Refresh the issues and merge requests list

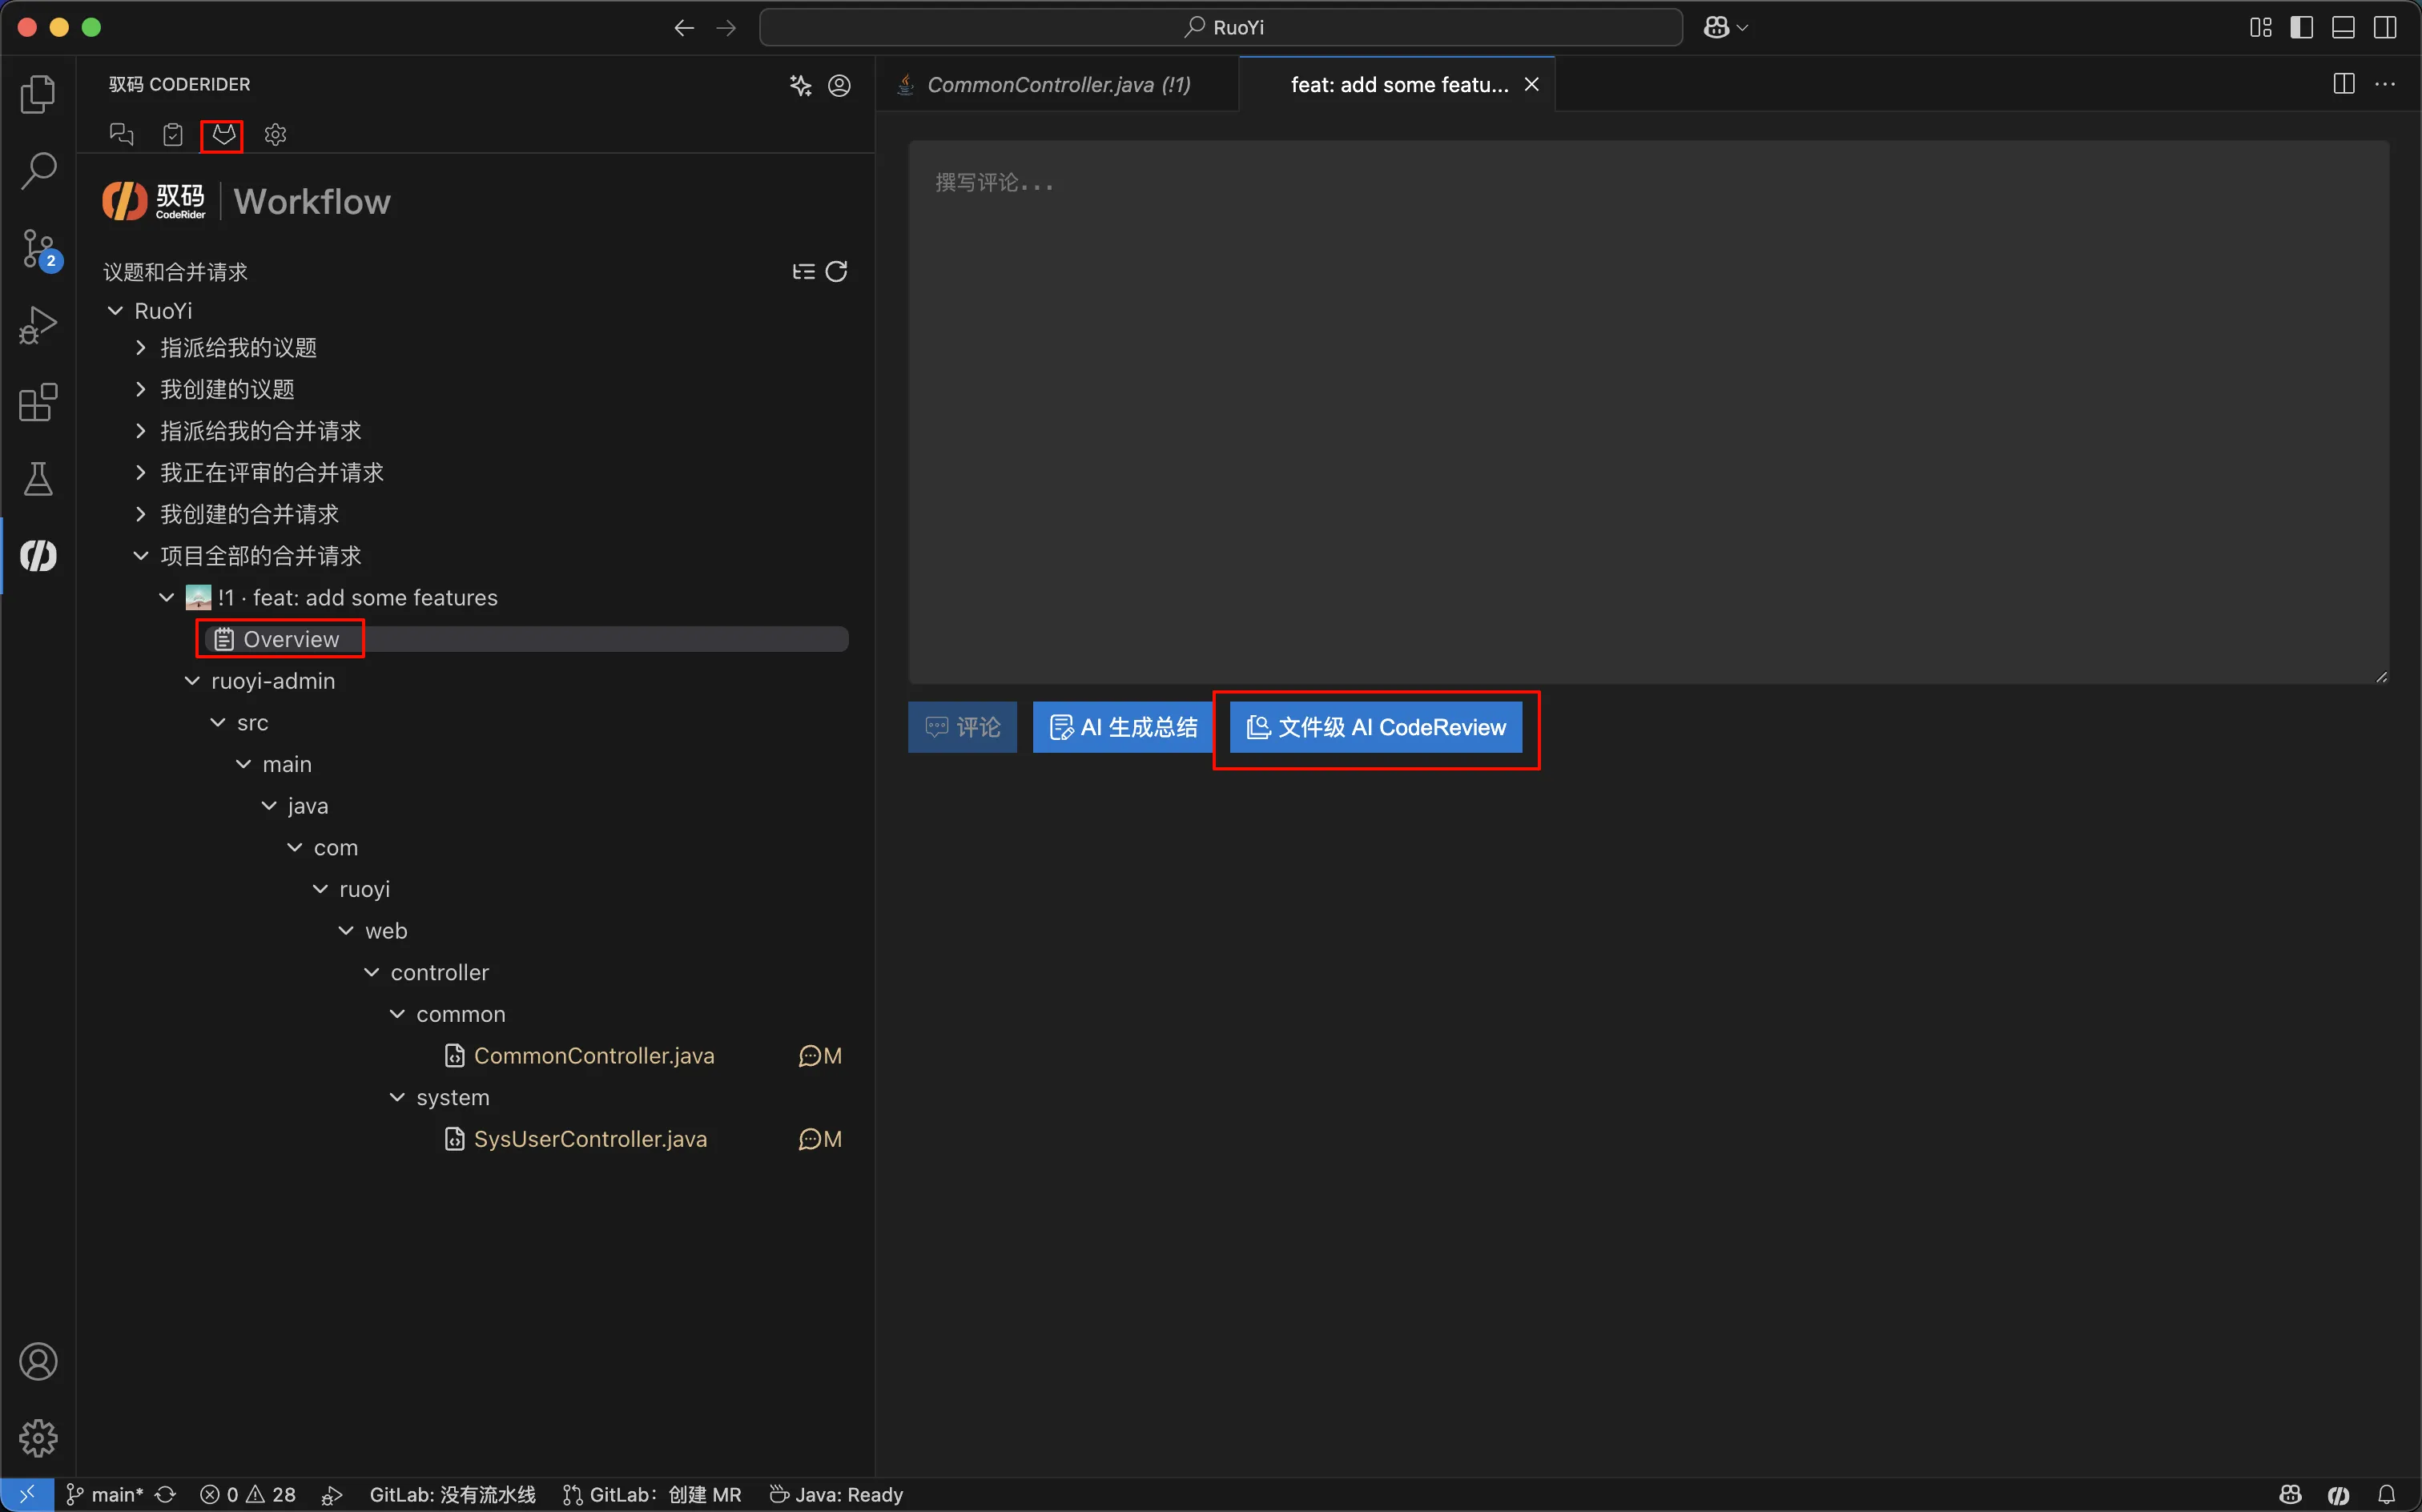[x=837, y=272]
